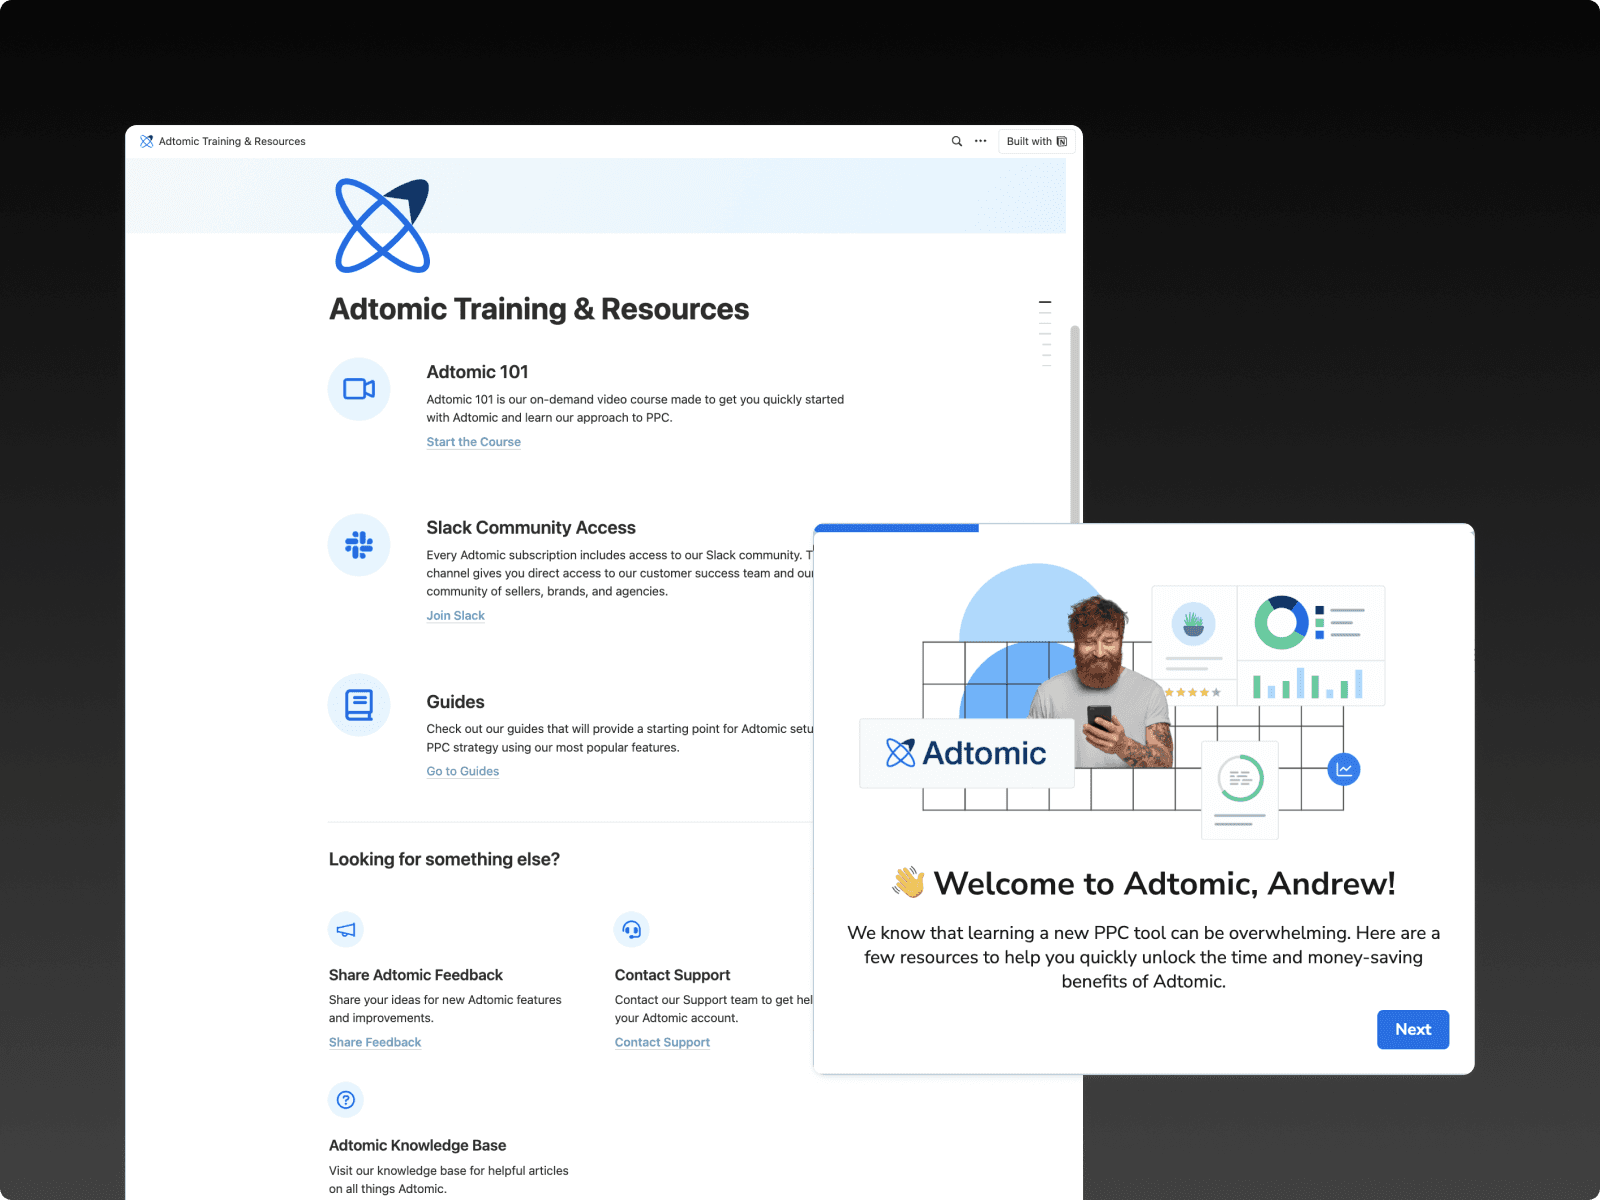The image size is (1600, 1200).
Task: Click the Adtomic favicon in the top bar
Action: (147, 141)
